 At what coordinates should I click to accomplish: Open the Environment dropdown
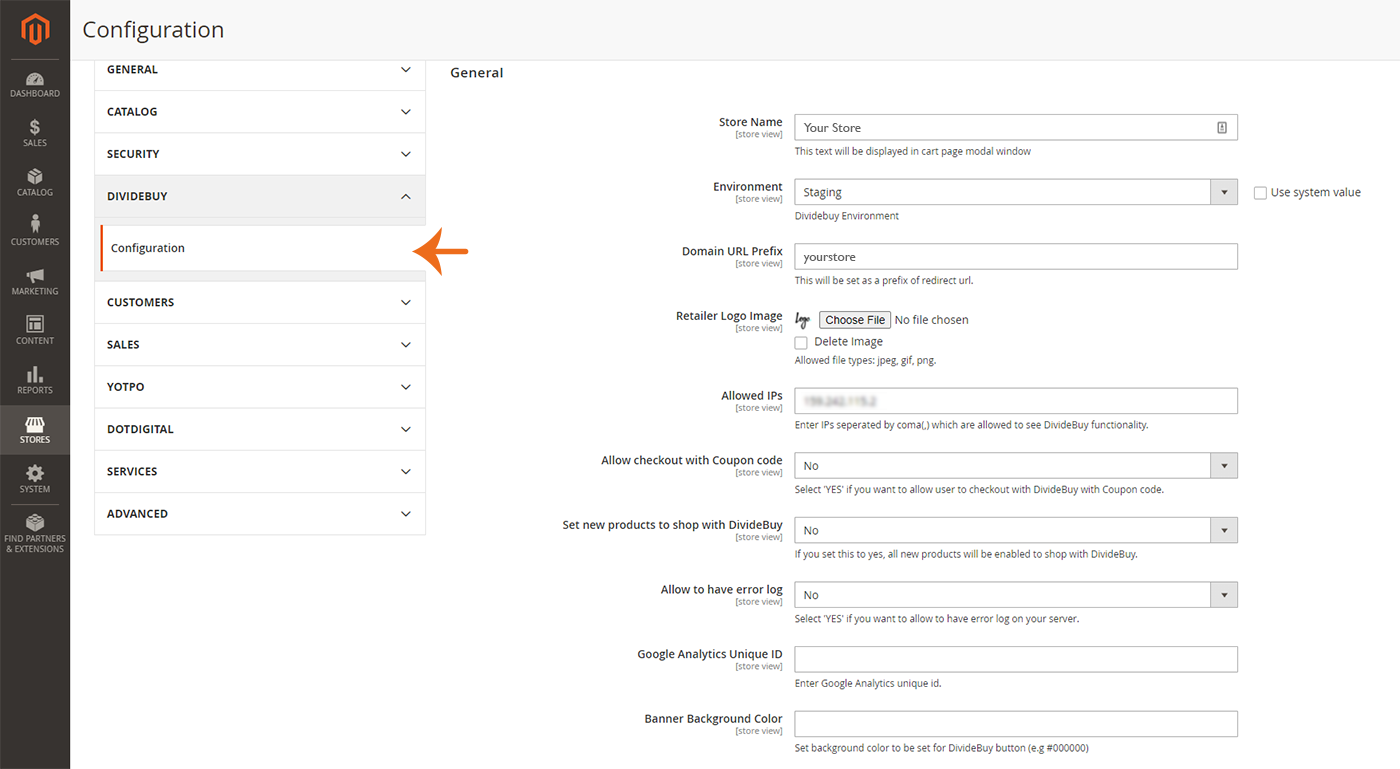click(1015, 192)
